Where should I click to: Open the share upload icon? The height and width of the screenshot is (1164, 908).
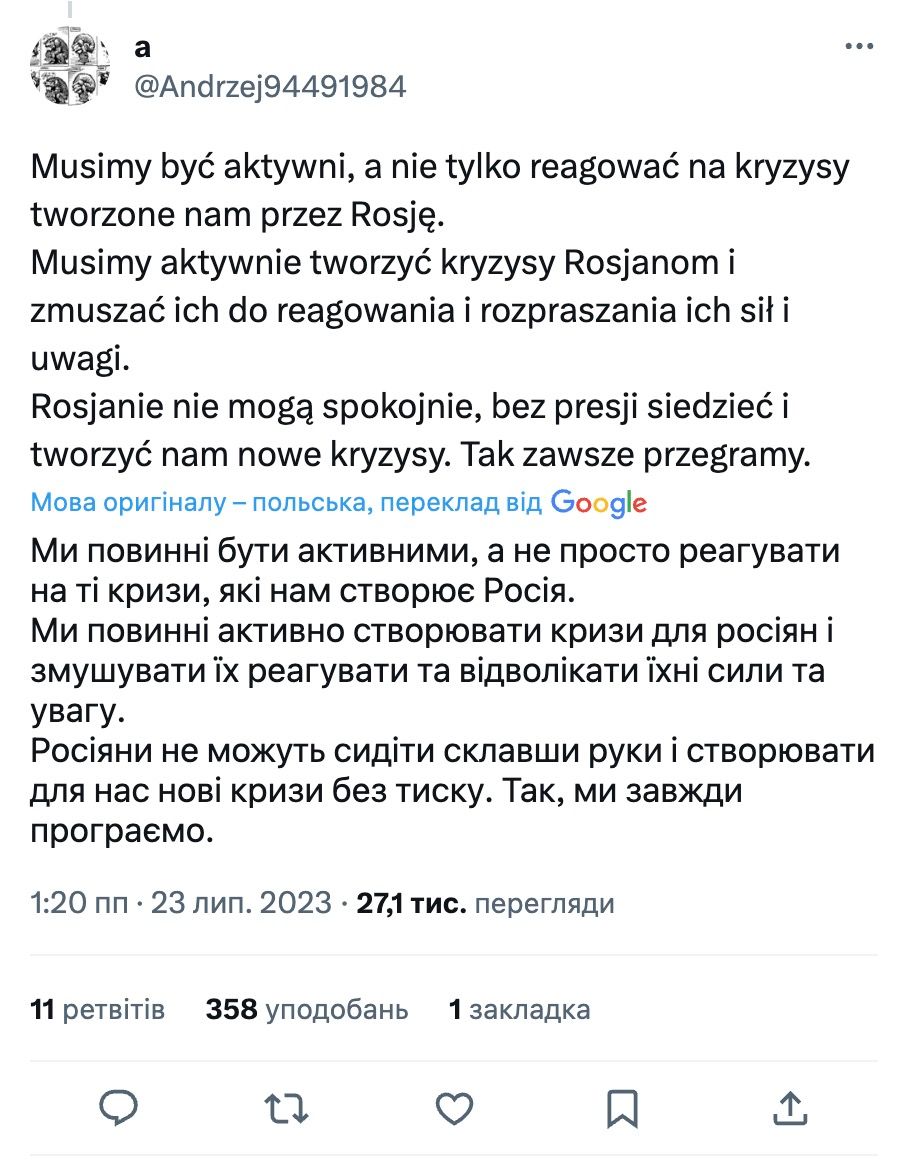791,1107
